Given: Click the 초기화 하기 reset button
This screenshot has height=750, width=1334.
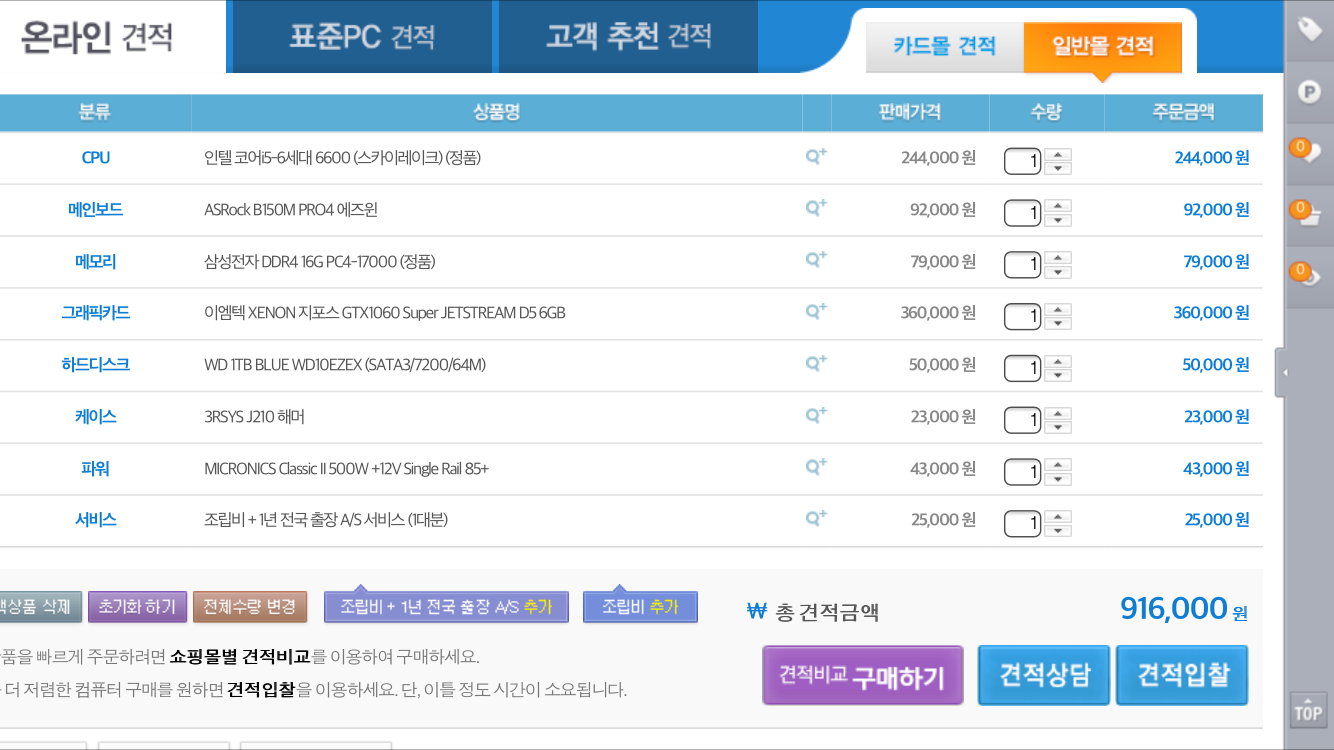Looking at the screenshot, I should (x=137, y=606).
